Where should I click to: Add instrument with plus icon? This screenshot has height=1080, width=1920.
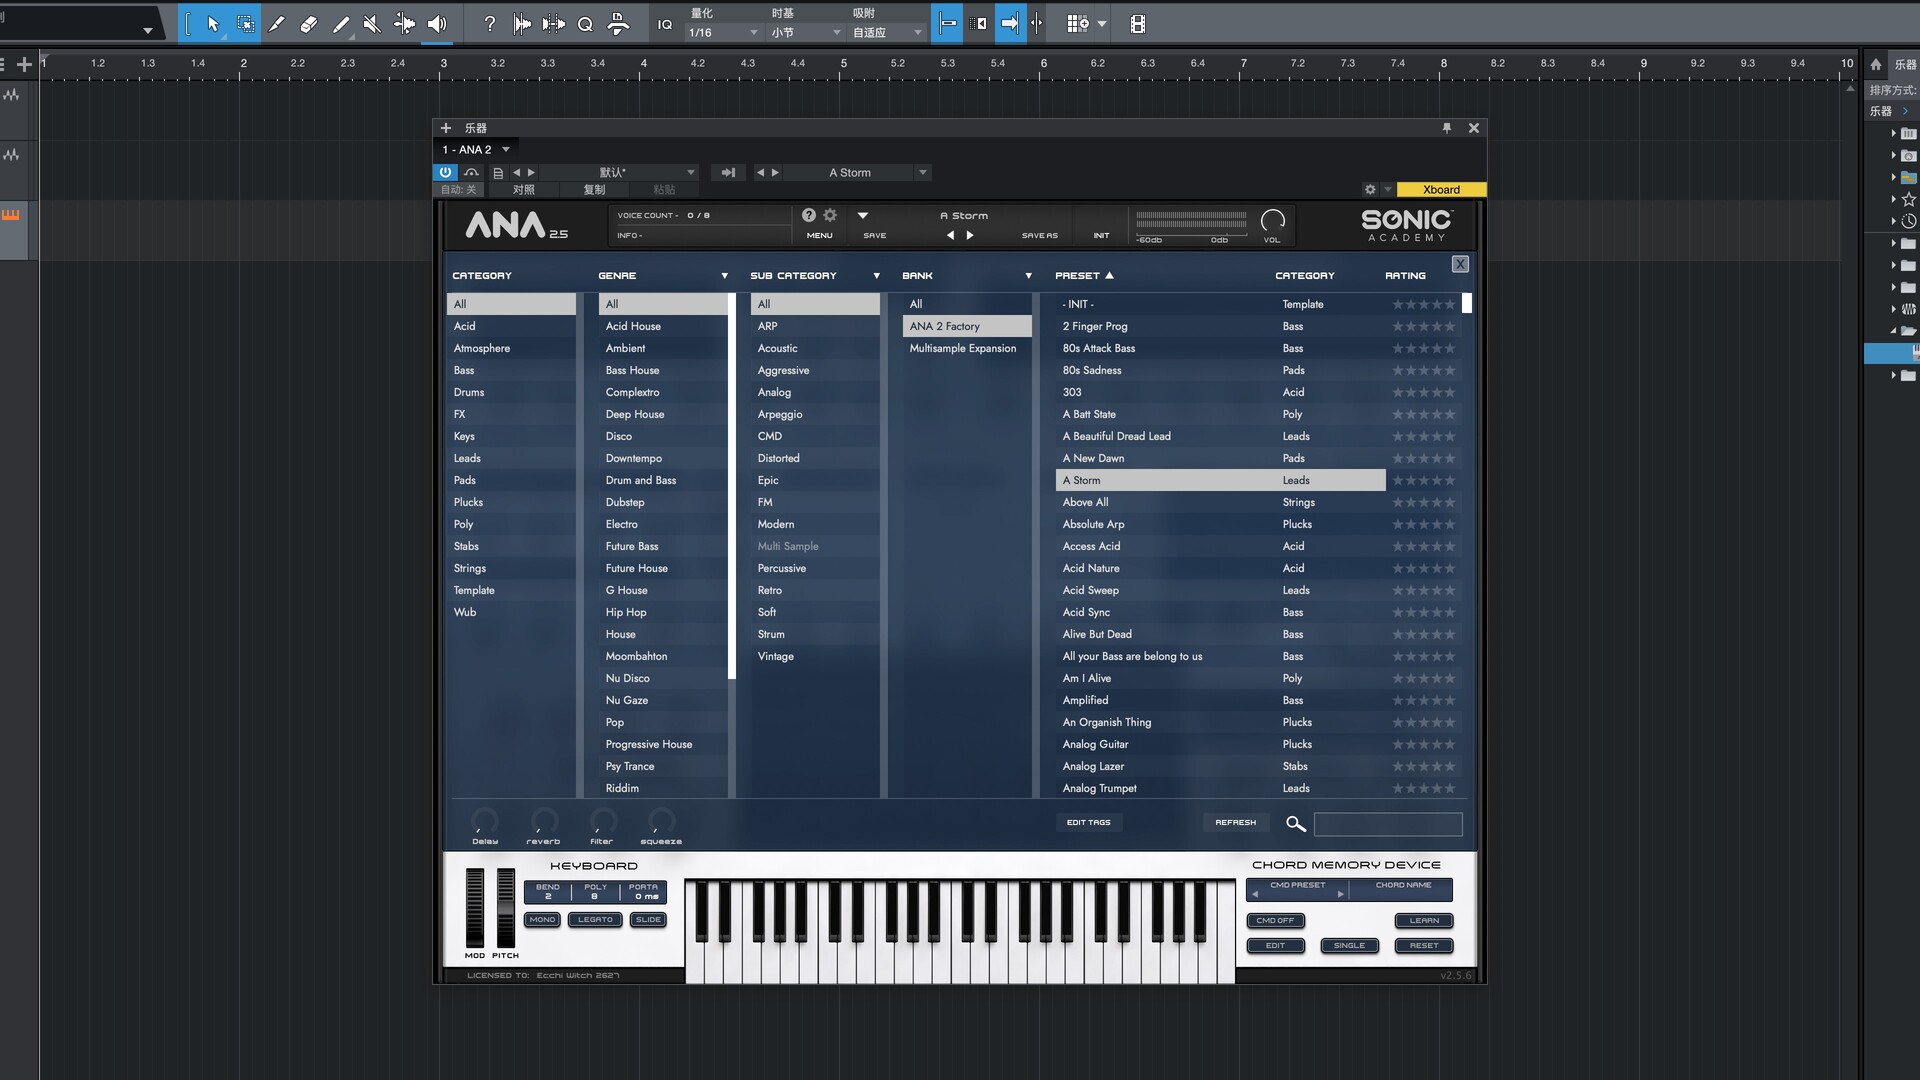(446, 128)
